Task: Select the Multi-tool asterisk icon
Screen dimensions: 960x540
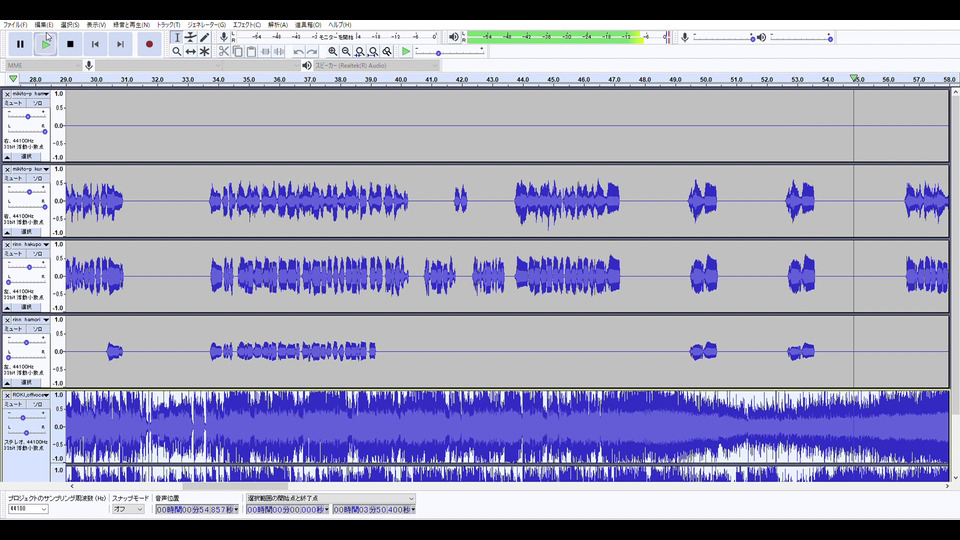Action: coord(204,51)
